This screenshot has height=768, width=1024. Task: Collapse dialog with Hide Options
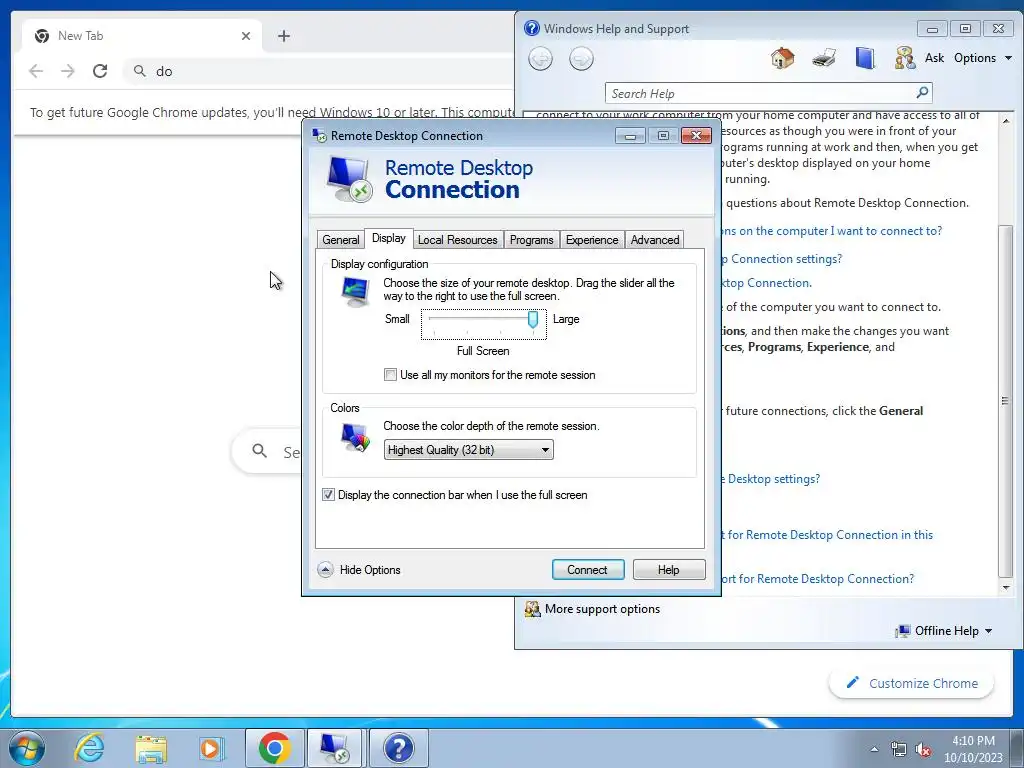point(360,570)
